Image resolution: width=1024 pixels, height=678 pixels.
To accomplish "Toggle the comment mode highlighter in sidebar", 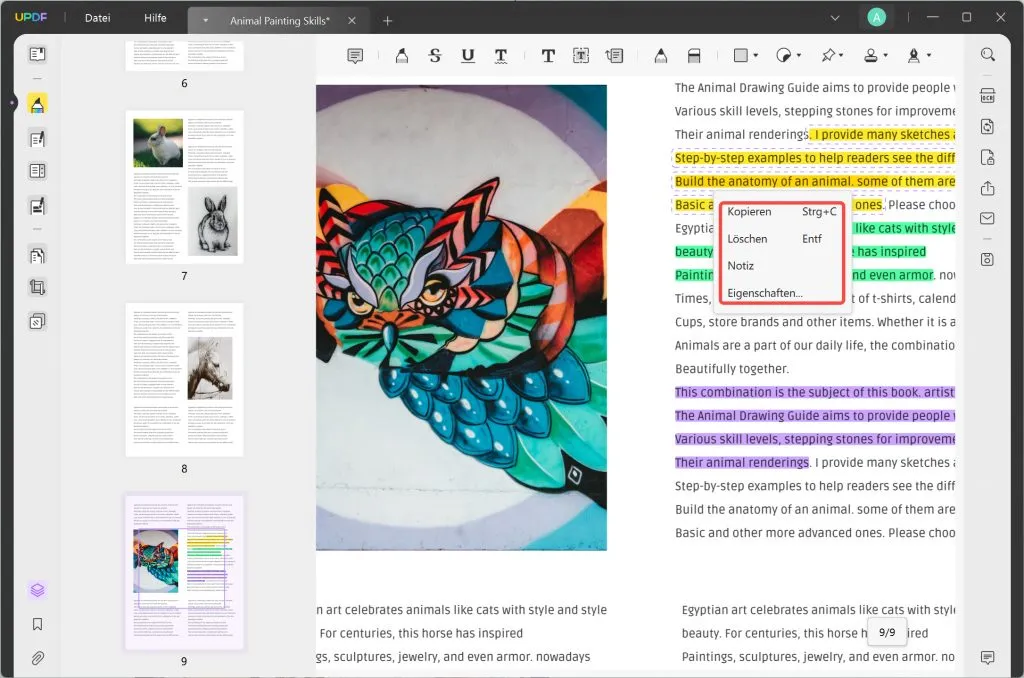I will (37, 104).
